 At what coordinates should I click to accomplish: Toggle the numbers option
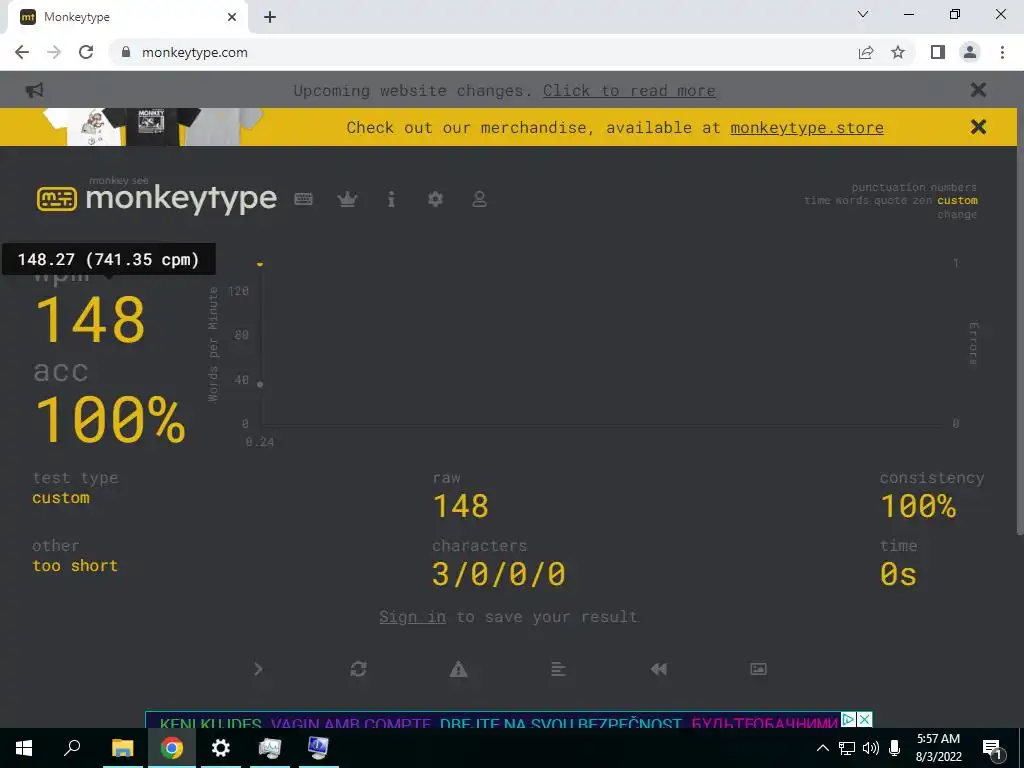(953, 187)
